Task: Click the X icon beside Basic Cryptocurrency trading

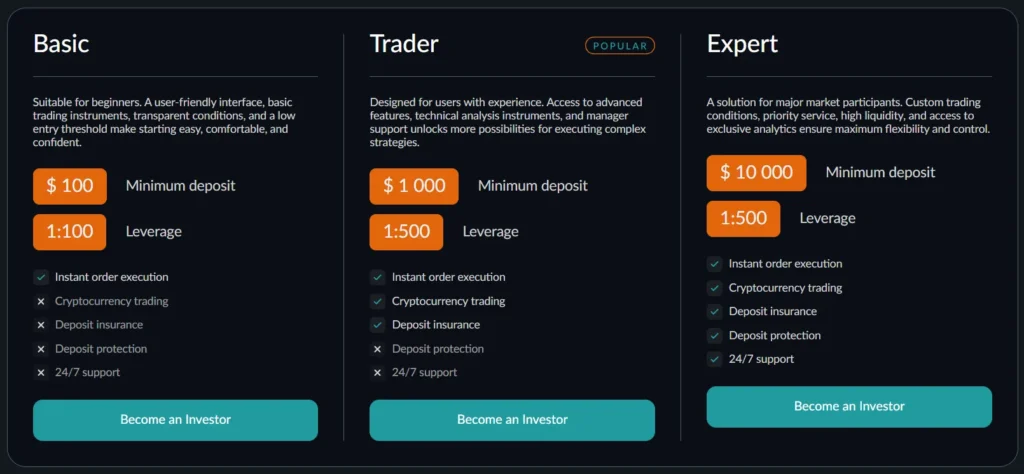Action: (x=41, y=301)
